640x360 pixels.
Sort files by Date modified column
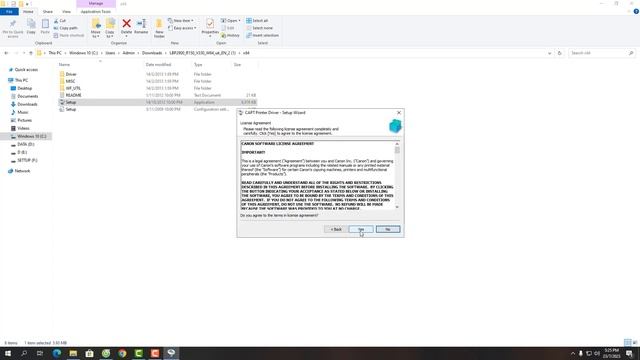158,64
